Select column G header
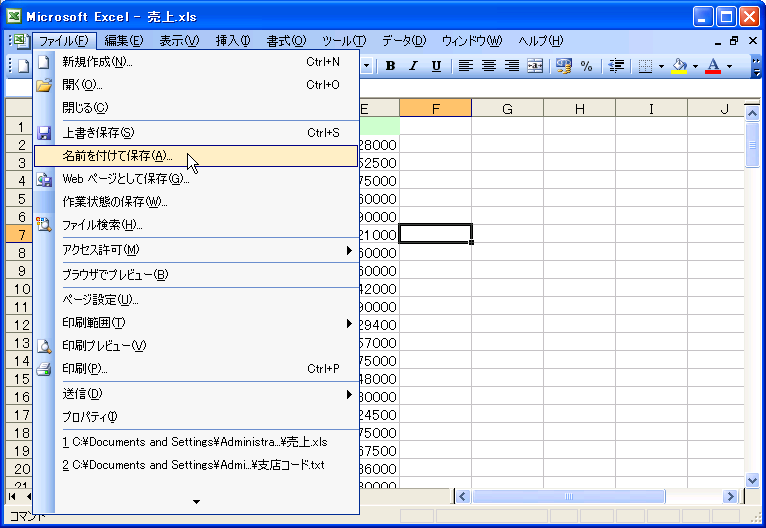 pyautogui.click(x=508, y=108)
